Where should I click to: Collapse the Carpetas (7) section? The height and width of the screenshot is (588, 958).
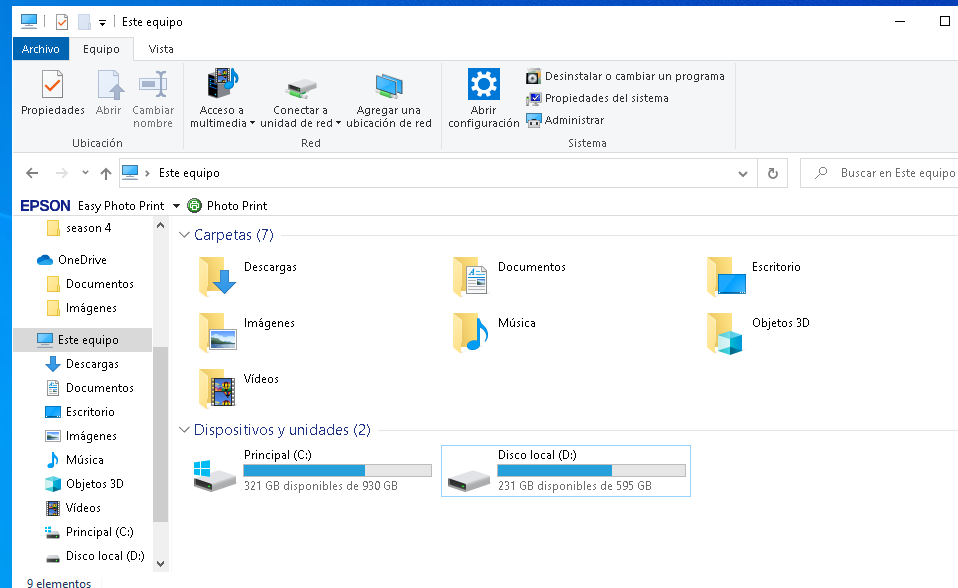coord(184,235)
